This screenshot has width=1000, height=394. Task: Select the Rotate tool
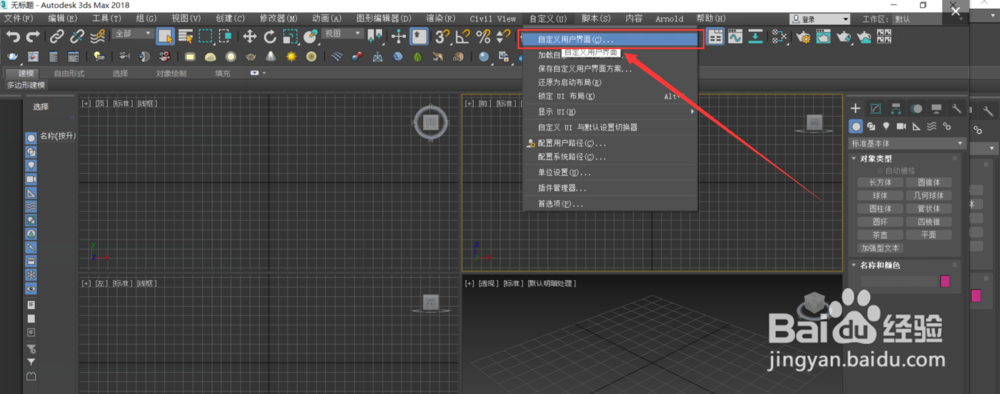coord(270,37)
